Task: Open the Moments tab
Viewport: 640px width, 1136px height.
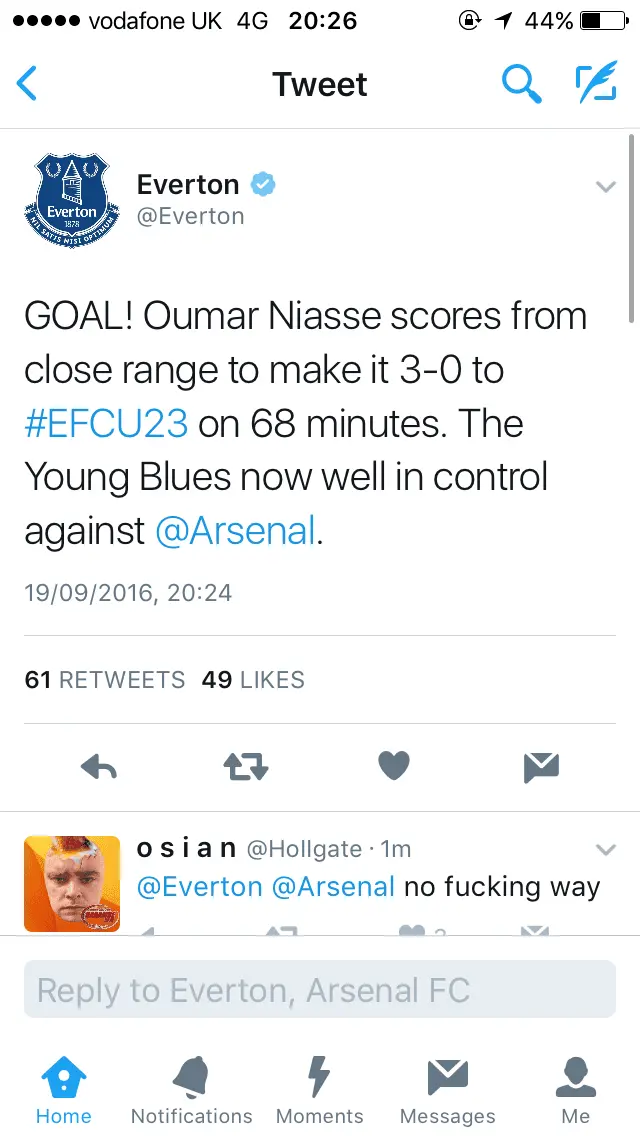Action: tap(319, 1090)
